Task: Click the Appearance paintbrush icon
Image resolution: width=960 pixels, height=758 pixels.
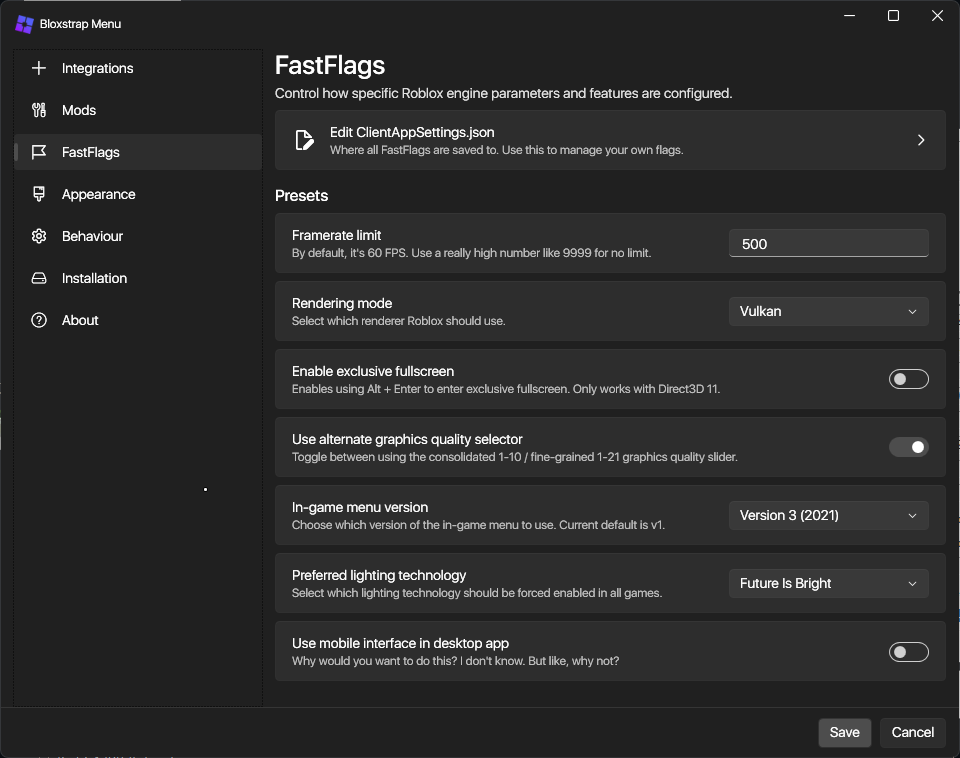Action: pos(39,194)
